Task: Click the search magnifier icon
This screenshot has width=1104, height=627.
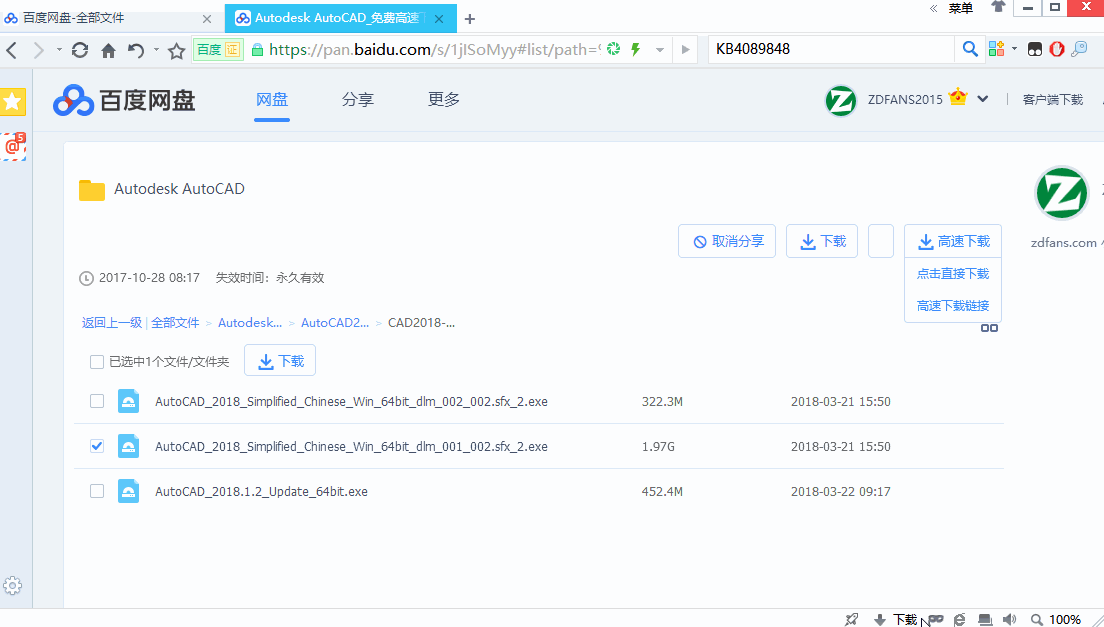Action: 969,49
